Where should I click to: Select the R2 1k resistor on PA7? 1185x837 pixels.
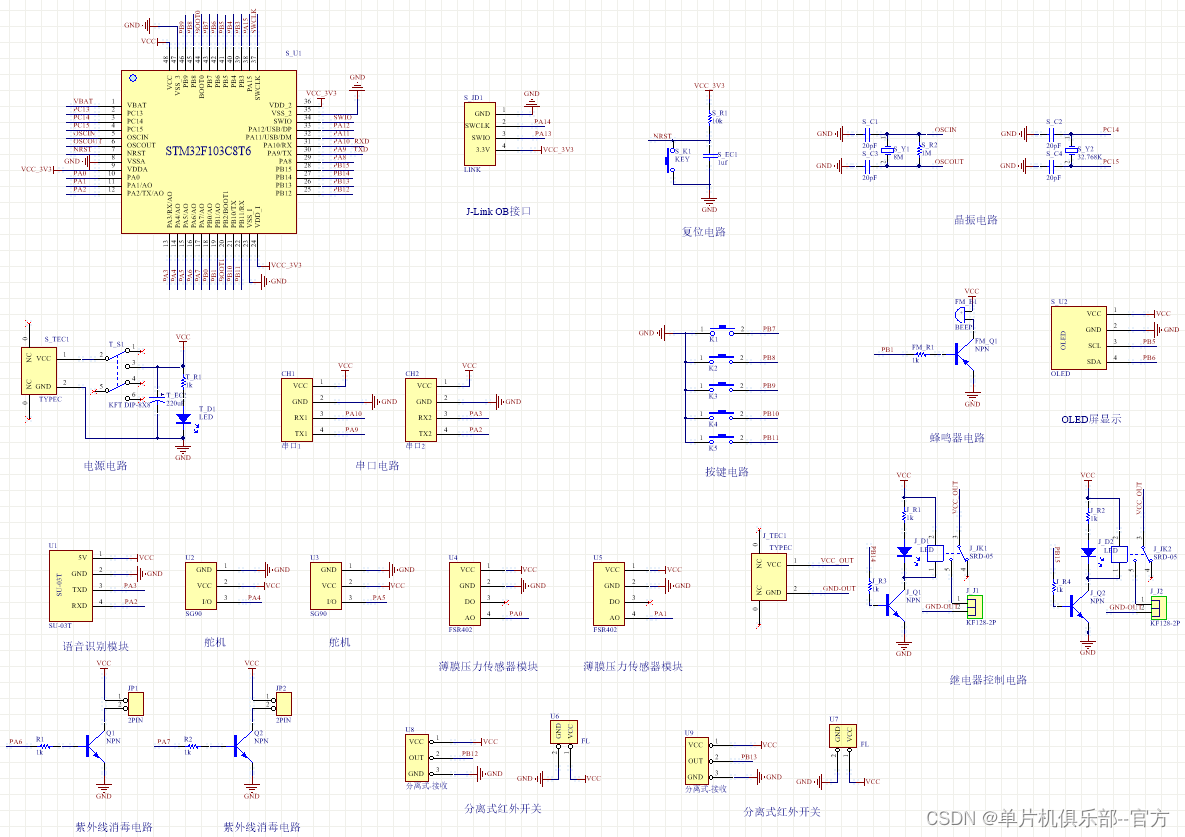(192, 746)
